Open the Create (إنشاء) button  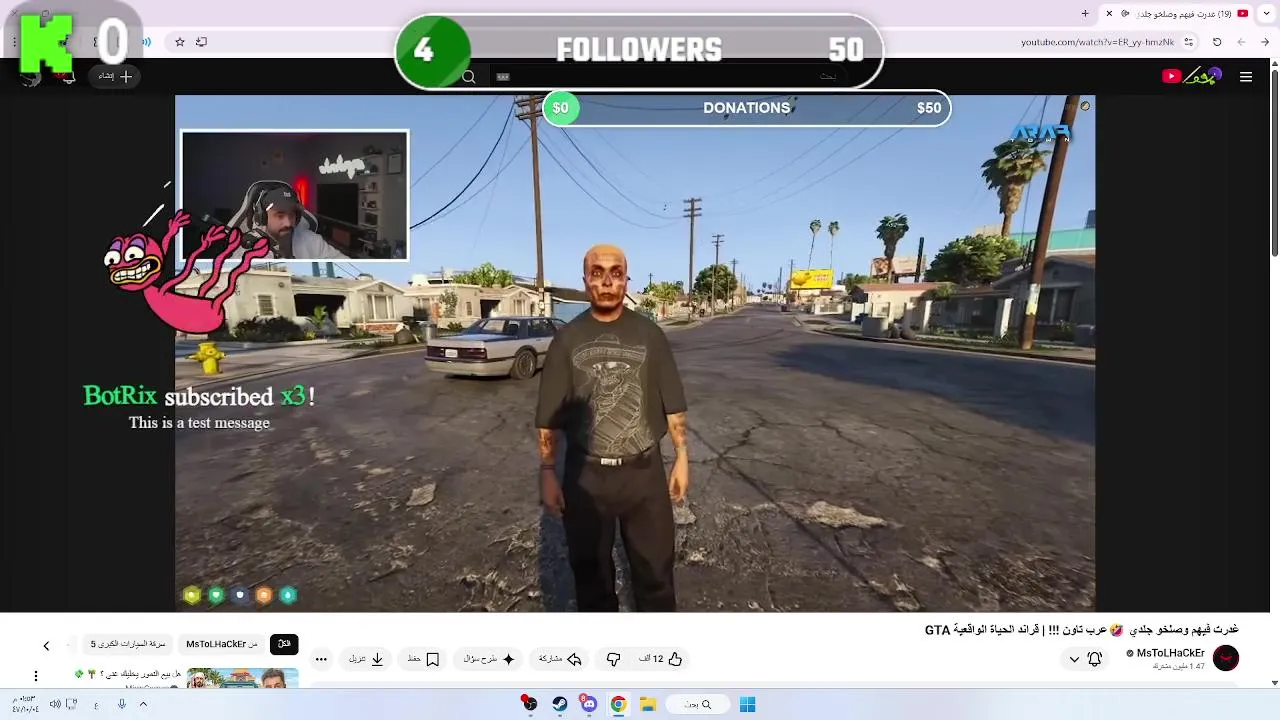[115, 76]
